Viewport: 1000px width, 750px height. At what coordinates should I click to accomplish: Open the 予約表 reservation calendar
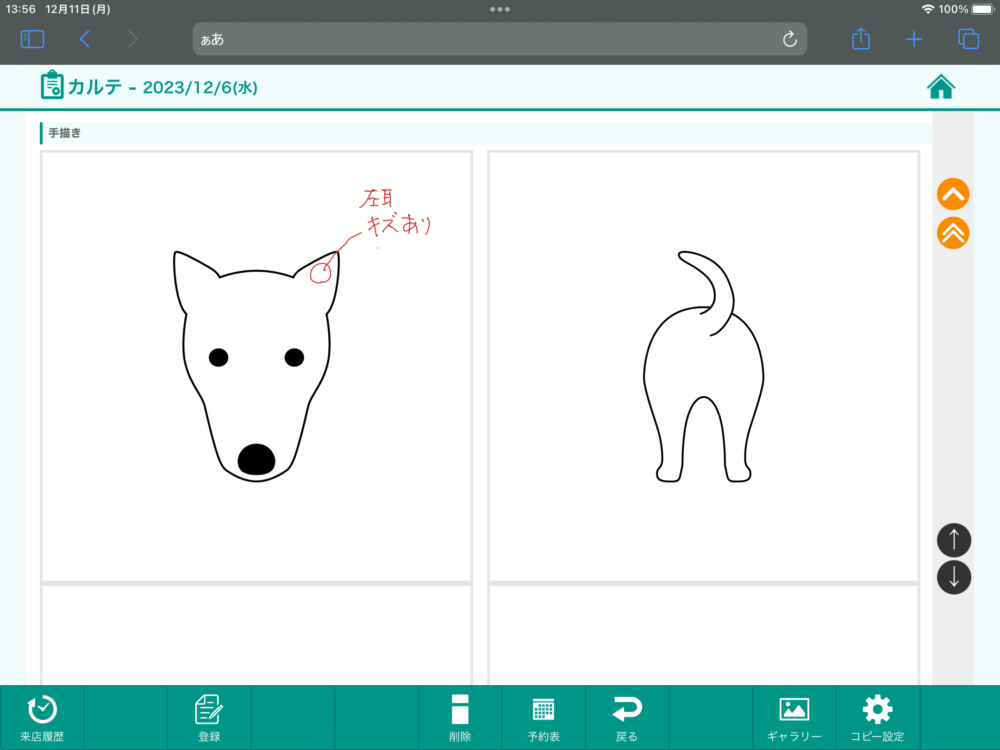[x=543, y=718]
